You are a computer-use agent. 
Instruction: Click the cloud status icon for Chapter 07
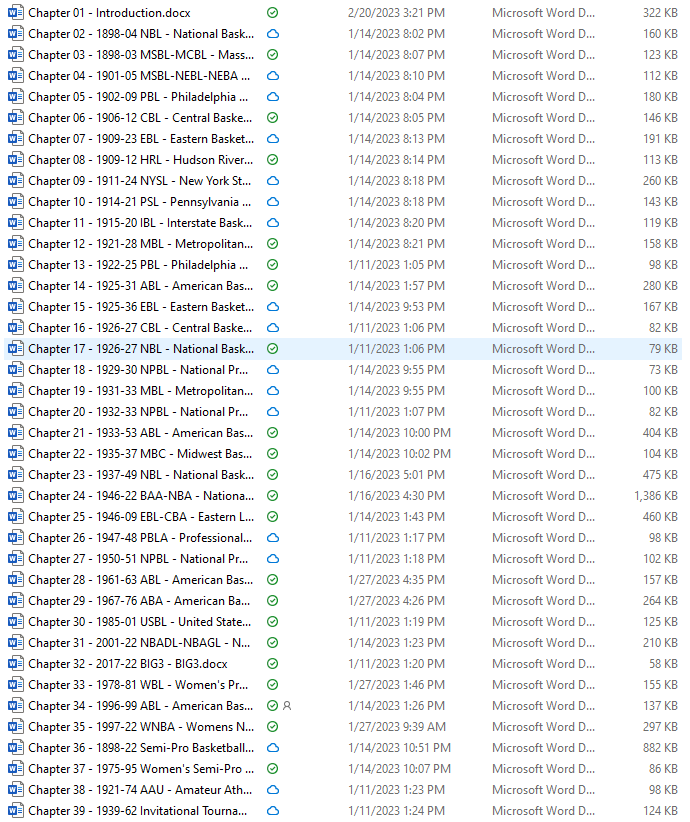click(273, 139)
